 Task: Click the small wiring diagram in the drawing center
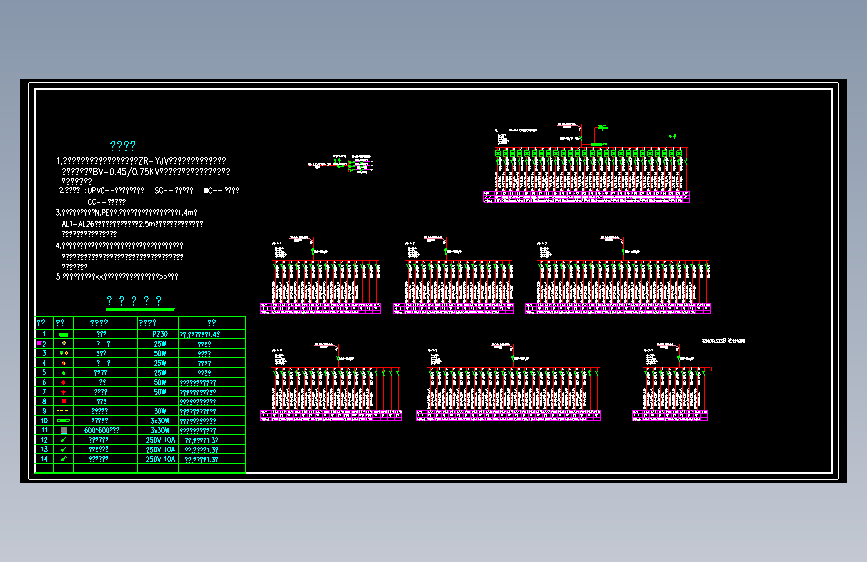tap(341, 164)
